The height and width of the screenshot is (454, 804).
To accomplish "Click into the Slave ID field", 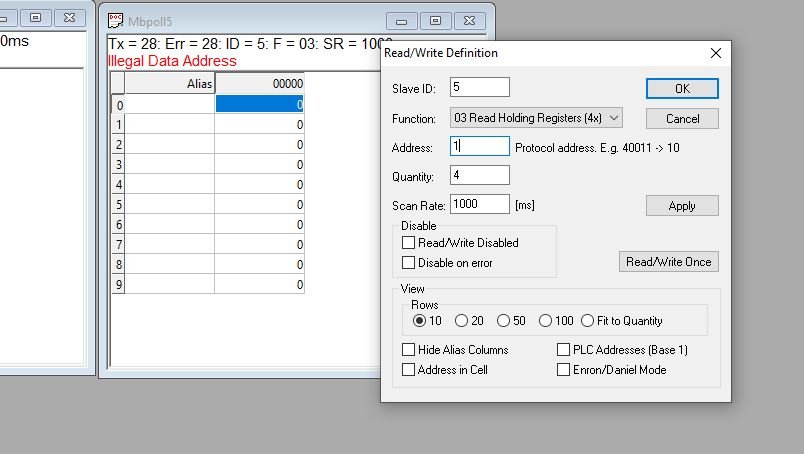I will tap(480, 88).
